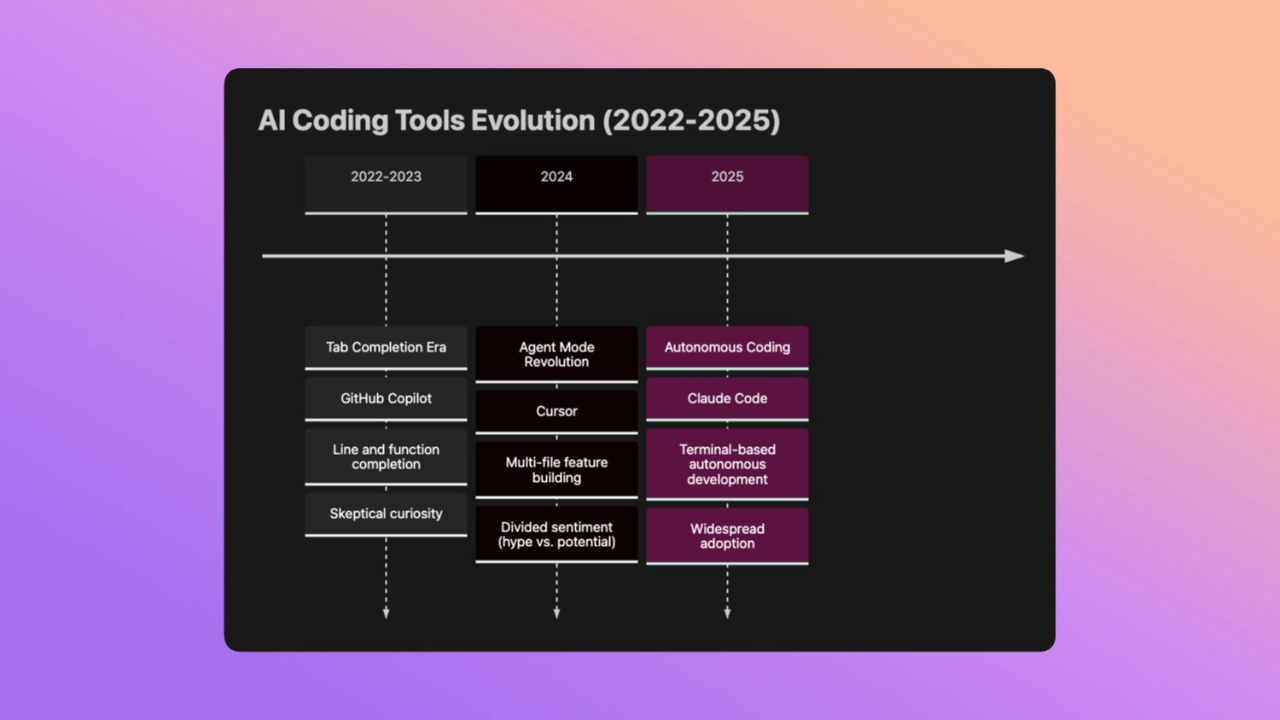Click the Claude Code card

[x=727, y=398]
